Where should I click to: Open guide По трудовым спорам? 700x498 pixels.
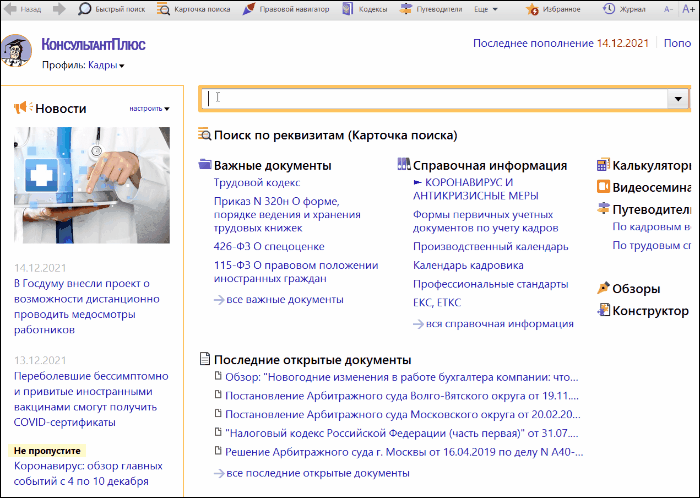point(651,245)
